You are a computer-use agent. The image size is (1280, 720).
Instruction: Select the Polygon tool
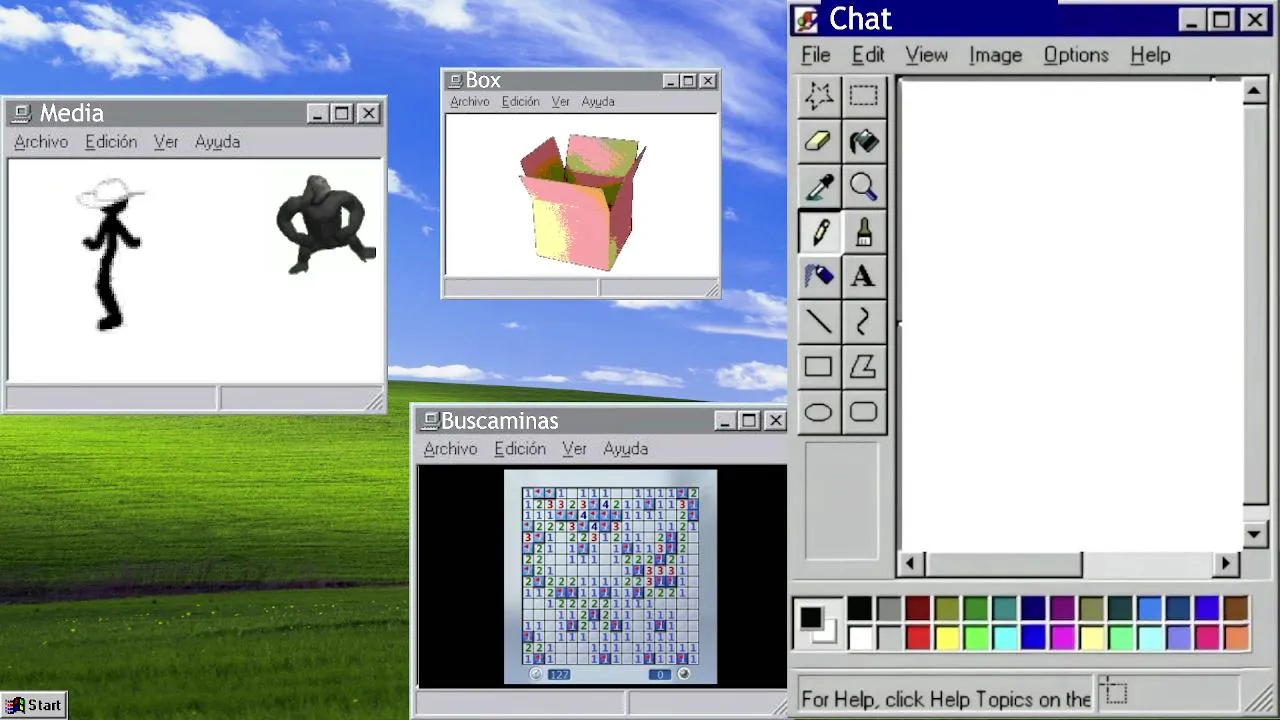click(863, 367)
